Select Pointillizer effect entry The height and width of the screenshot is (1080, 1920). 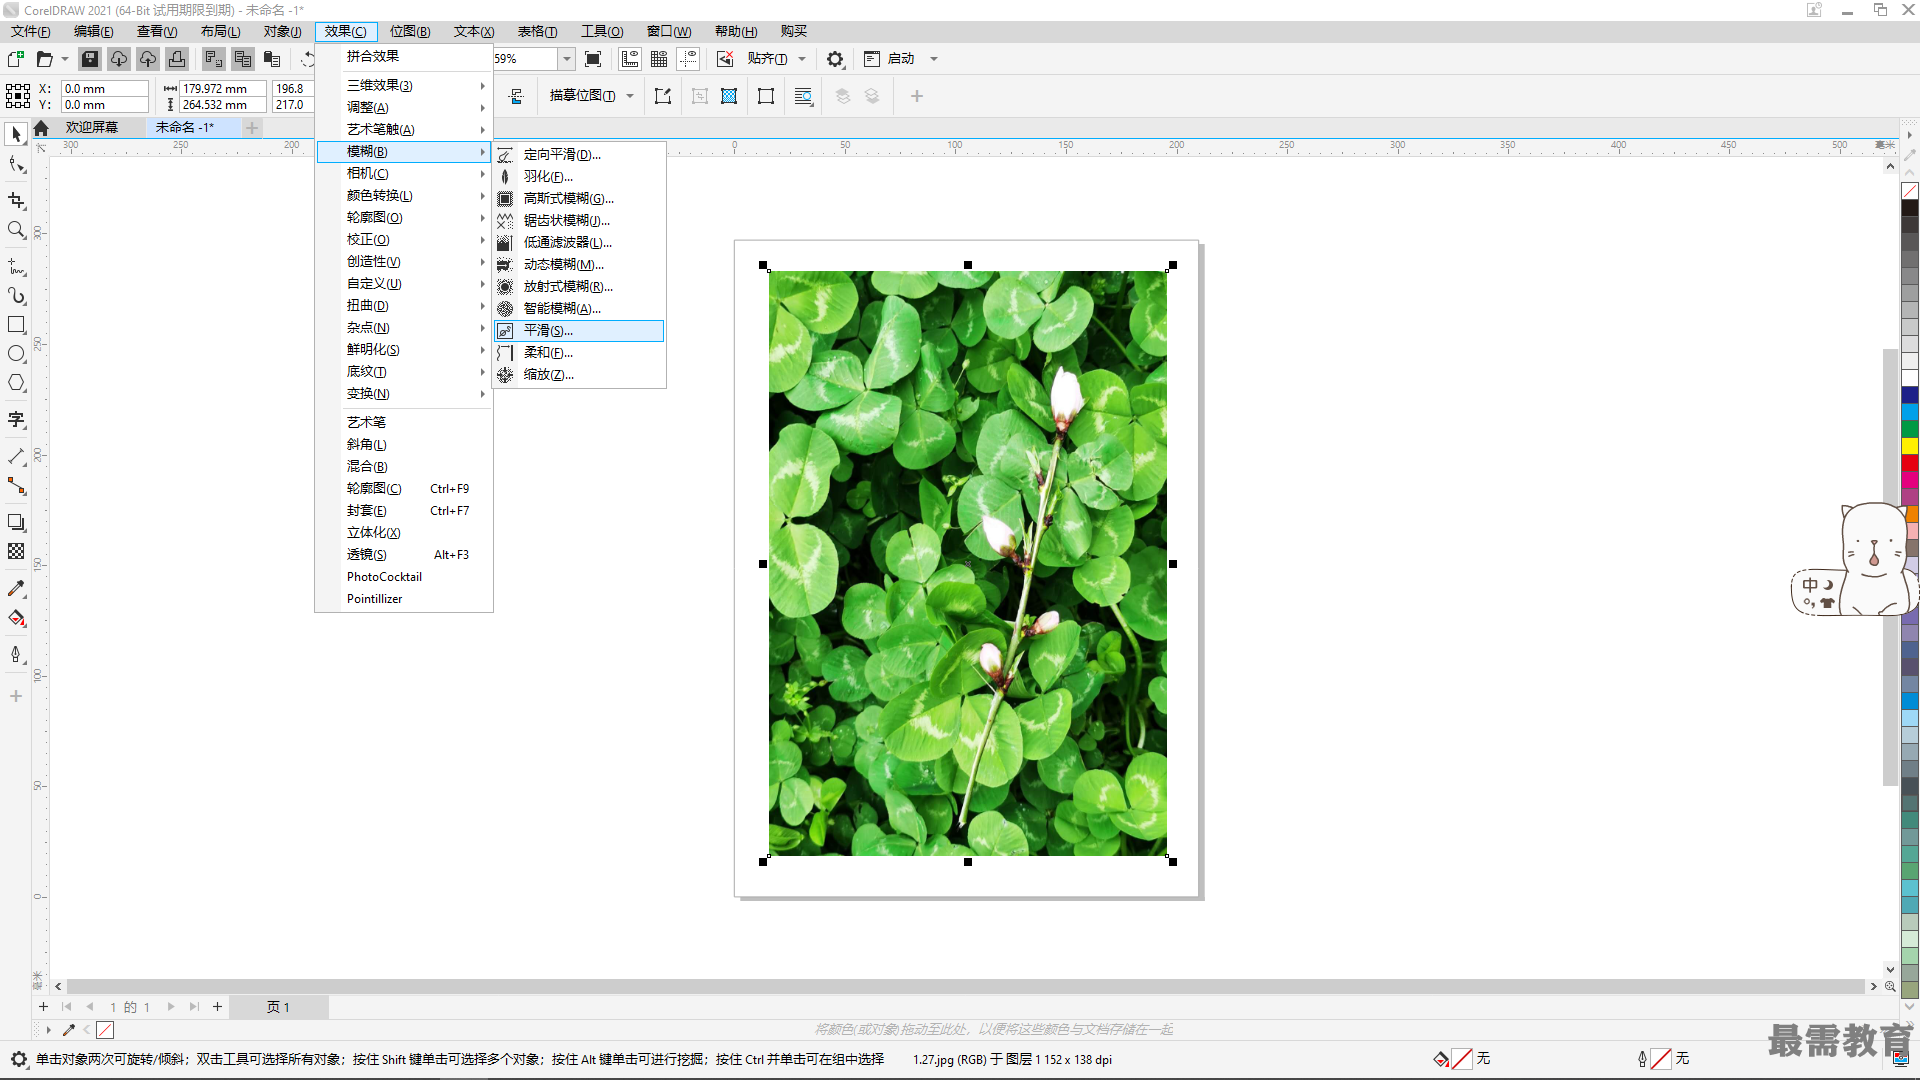coord(404,598)
